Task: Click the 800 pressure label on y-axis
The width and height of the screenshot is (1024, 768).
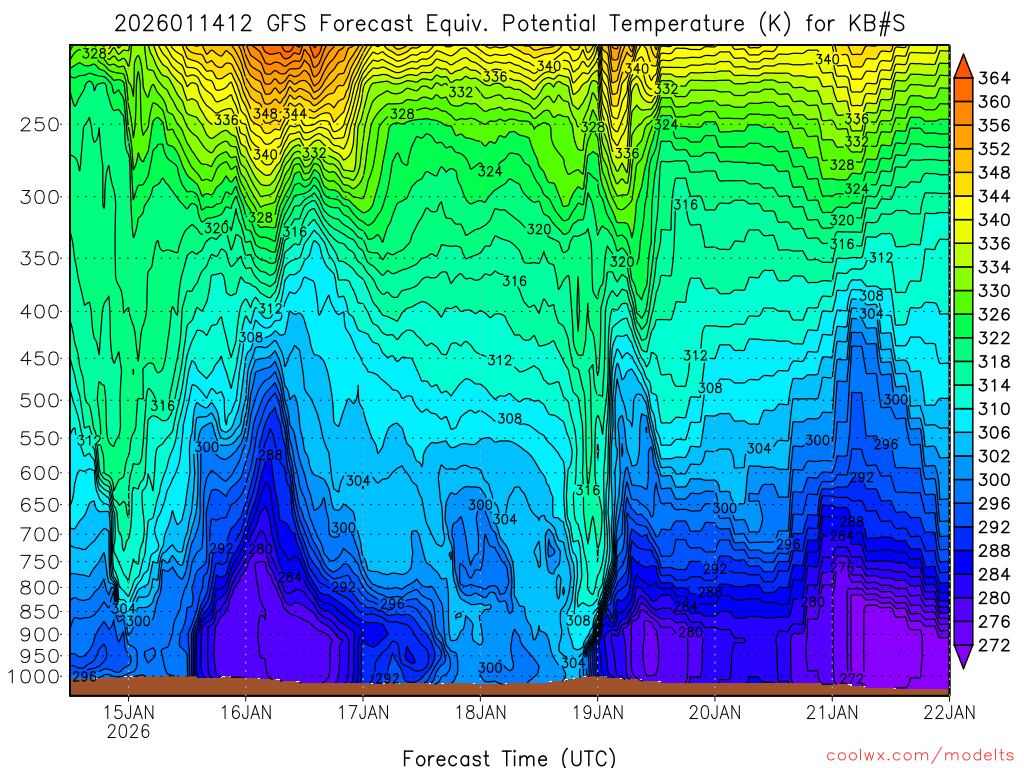Action: 40,587
